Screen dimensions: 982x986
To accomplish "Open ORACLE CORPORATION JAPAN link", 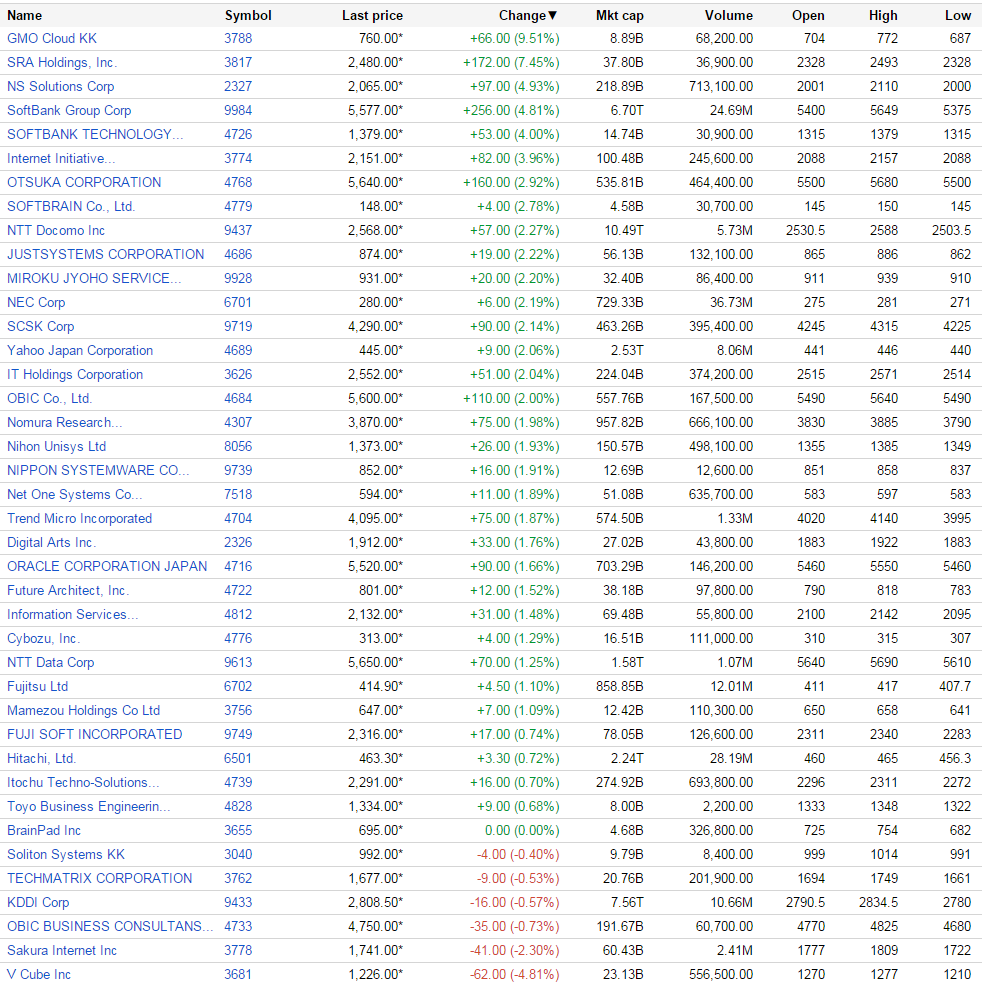I will [x=107, y=567].
